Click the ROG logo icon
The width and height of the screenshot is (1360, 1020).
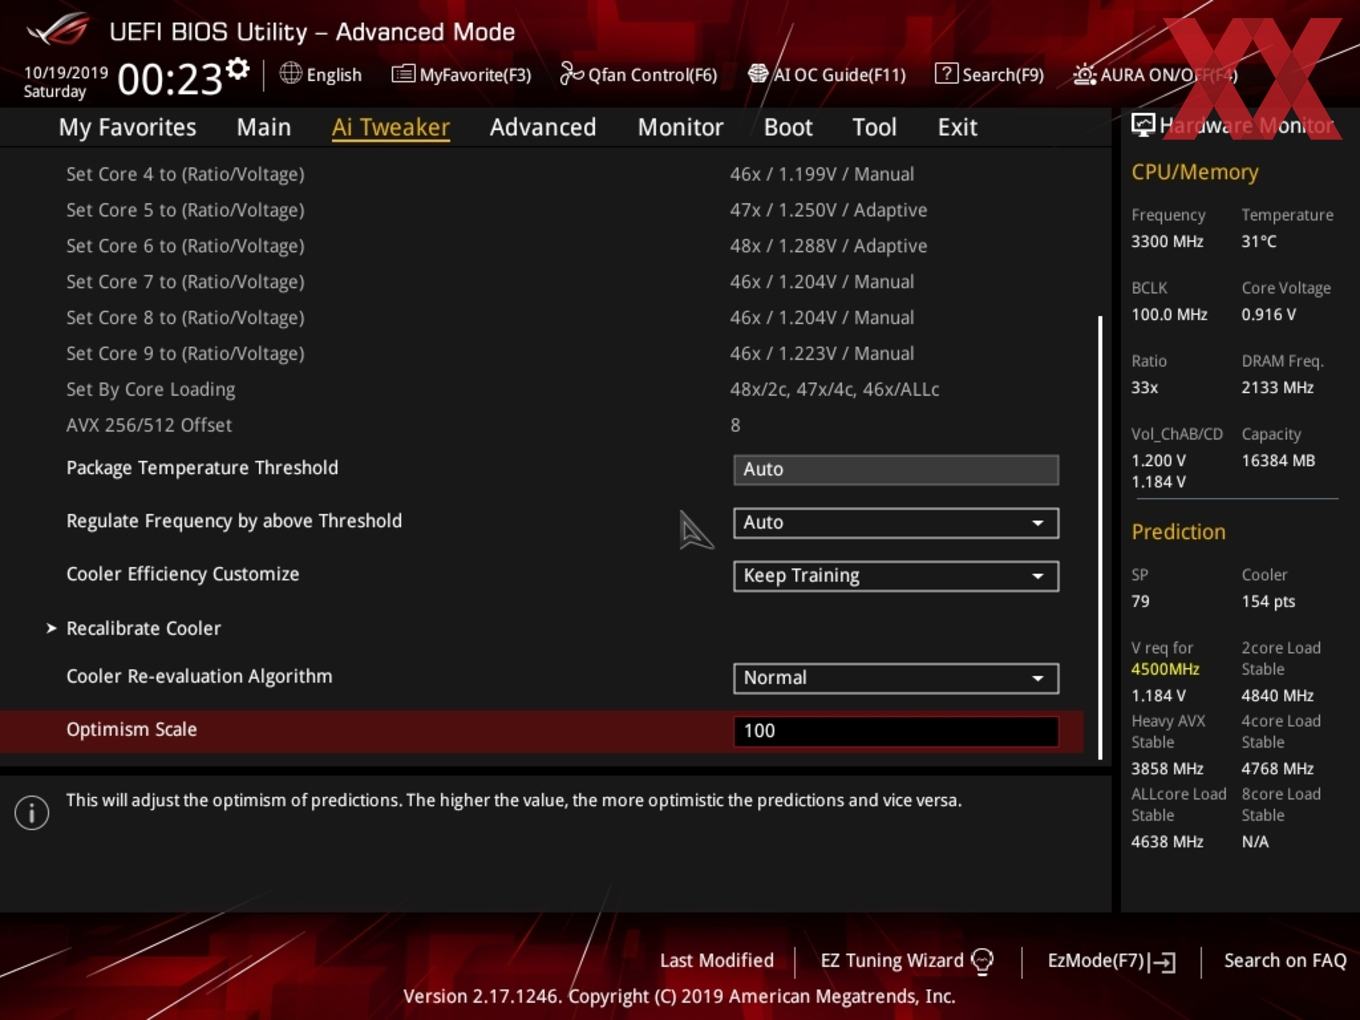58,30
